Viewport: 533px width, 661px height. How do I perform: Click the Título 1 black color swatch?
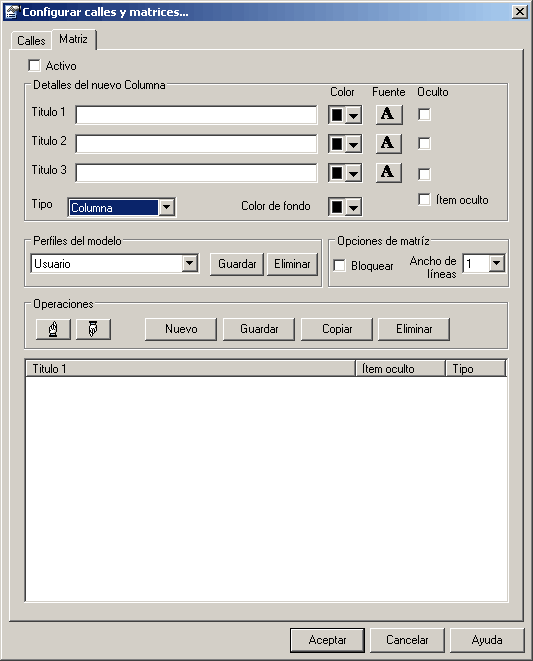point(337,115)
